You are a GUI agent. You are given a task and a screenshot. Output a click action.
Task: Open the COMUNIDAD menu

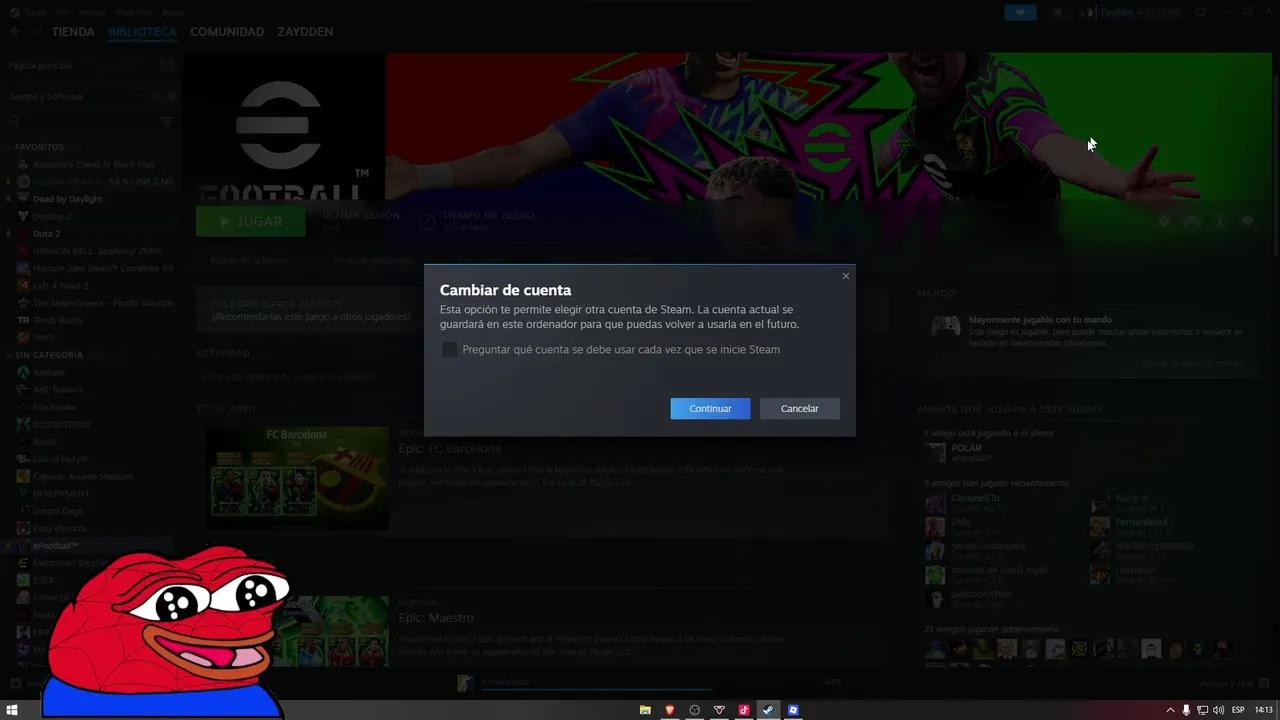point(227,31)
